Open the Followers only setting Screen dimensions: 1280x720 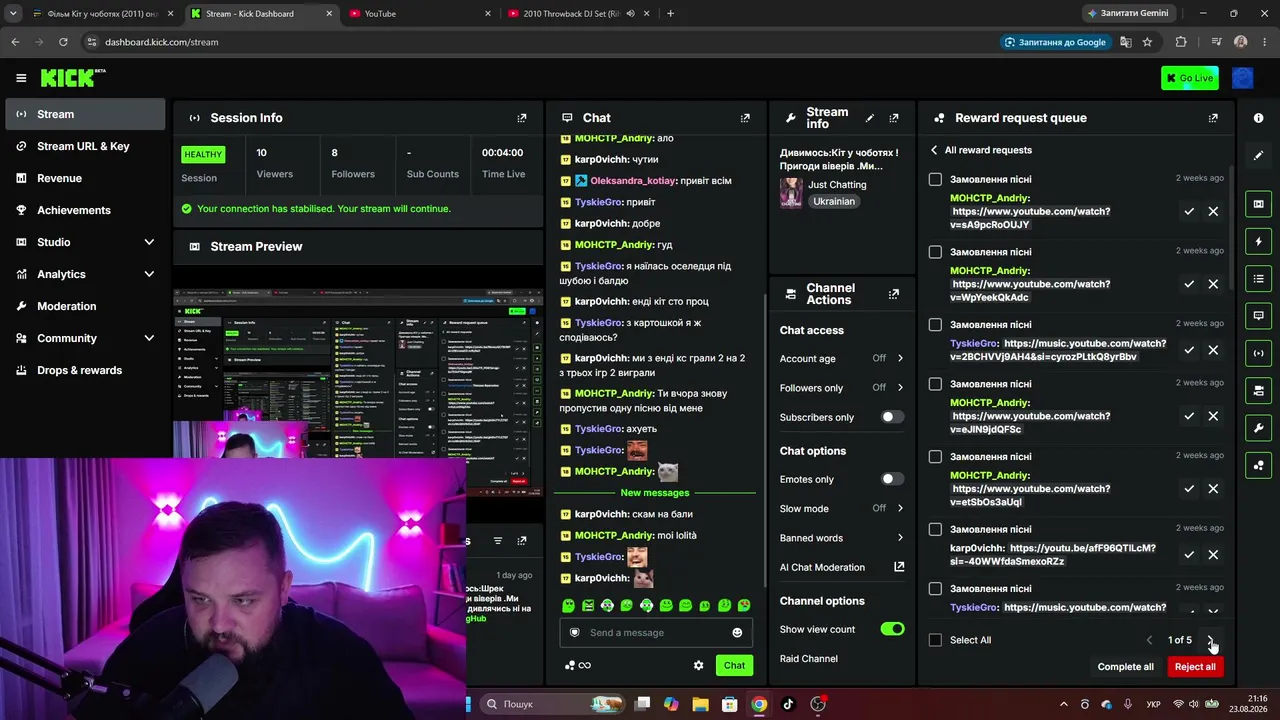(x=842, y=388)
